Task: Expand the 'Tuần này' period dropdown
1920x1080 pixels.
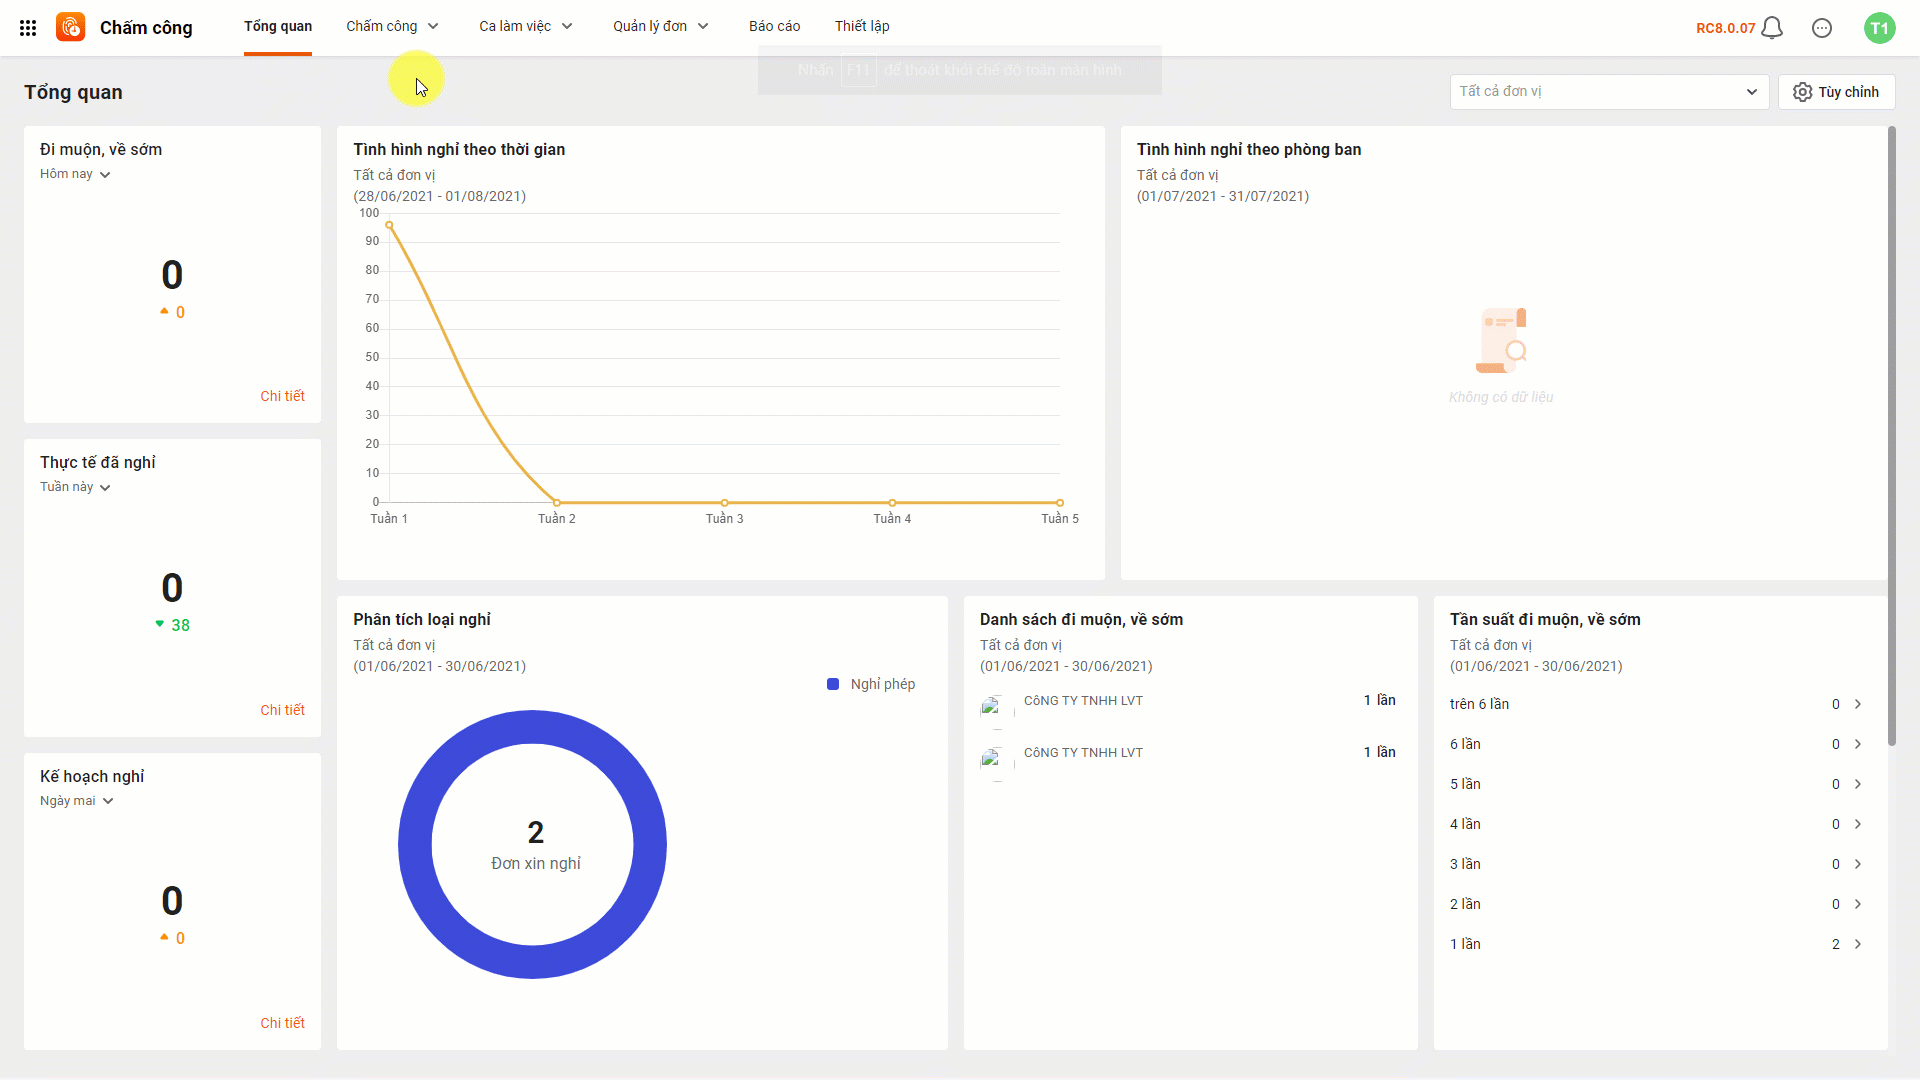Action: (75, 487)
